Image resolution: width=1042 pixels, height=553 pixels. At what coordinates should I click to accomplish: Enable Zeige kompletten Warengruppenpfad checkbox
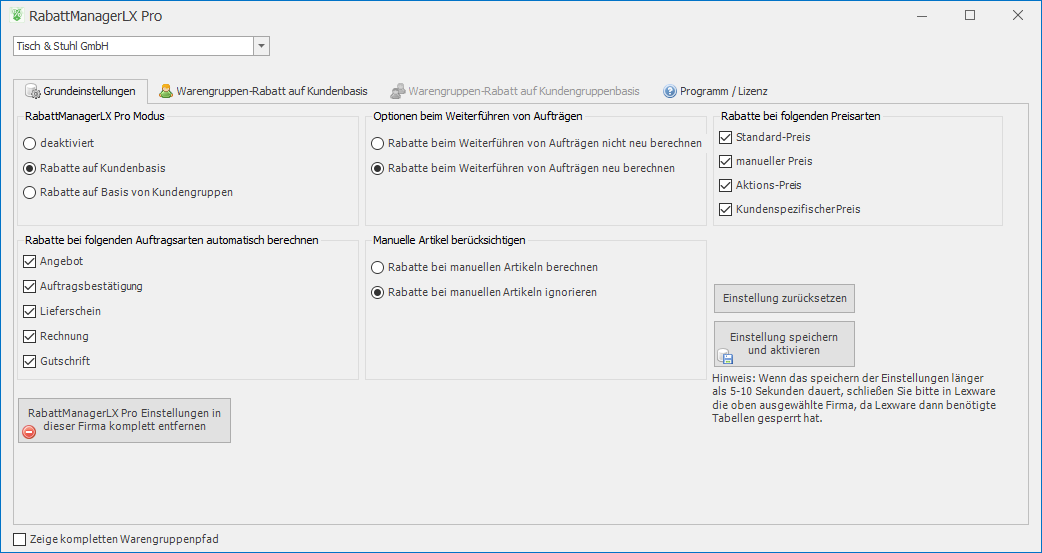(20, 539)
